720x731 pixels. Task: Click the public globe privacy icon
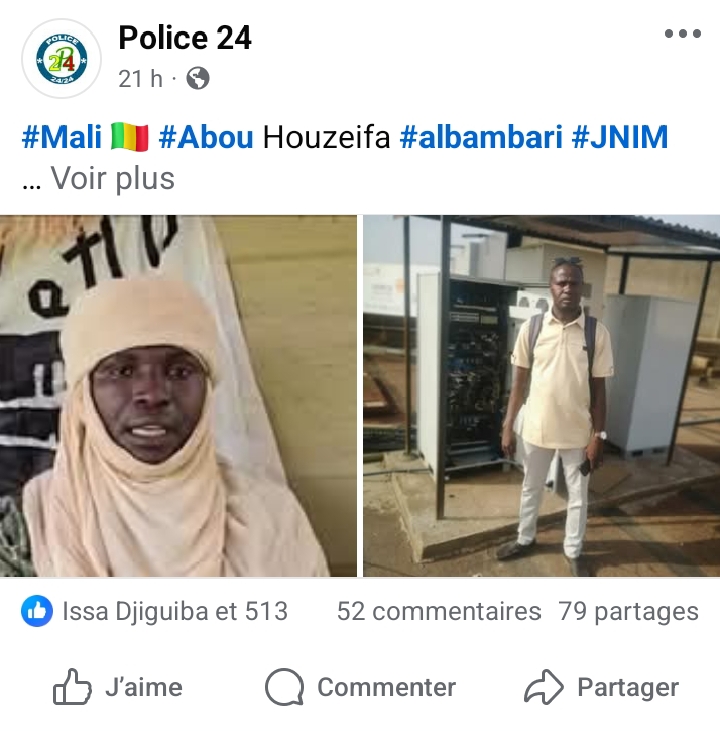(x=198, y=78)
